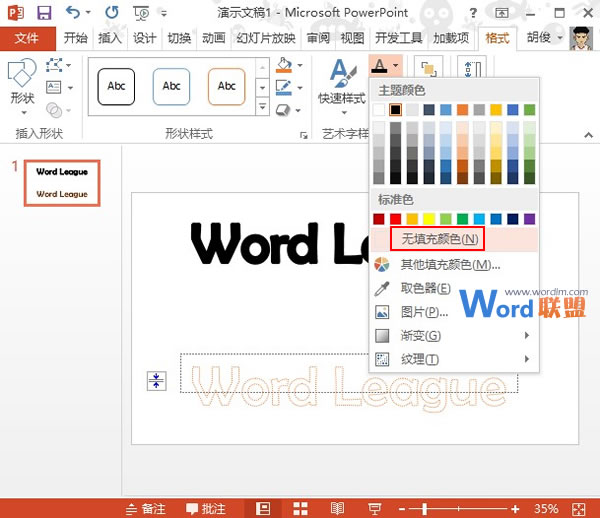Viewport: 600px width, 518px height.
Task: Switch to Normal view in status bar
Action: pos(263,509)
